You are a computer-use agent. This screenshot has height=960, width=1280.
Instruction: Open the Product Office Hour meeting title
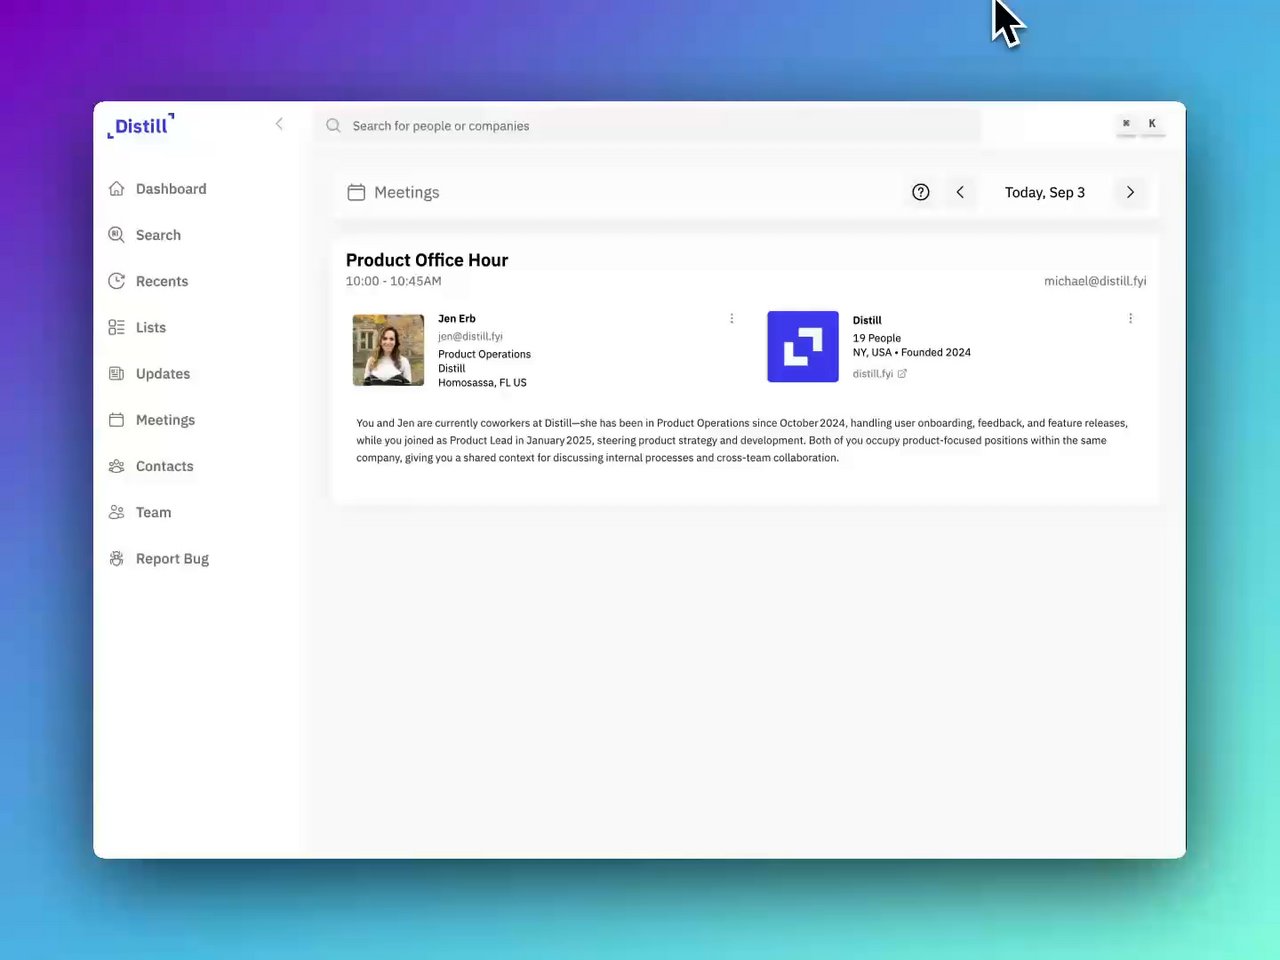pos(427,260)
